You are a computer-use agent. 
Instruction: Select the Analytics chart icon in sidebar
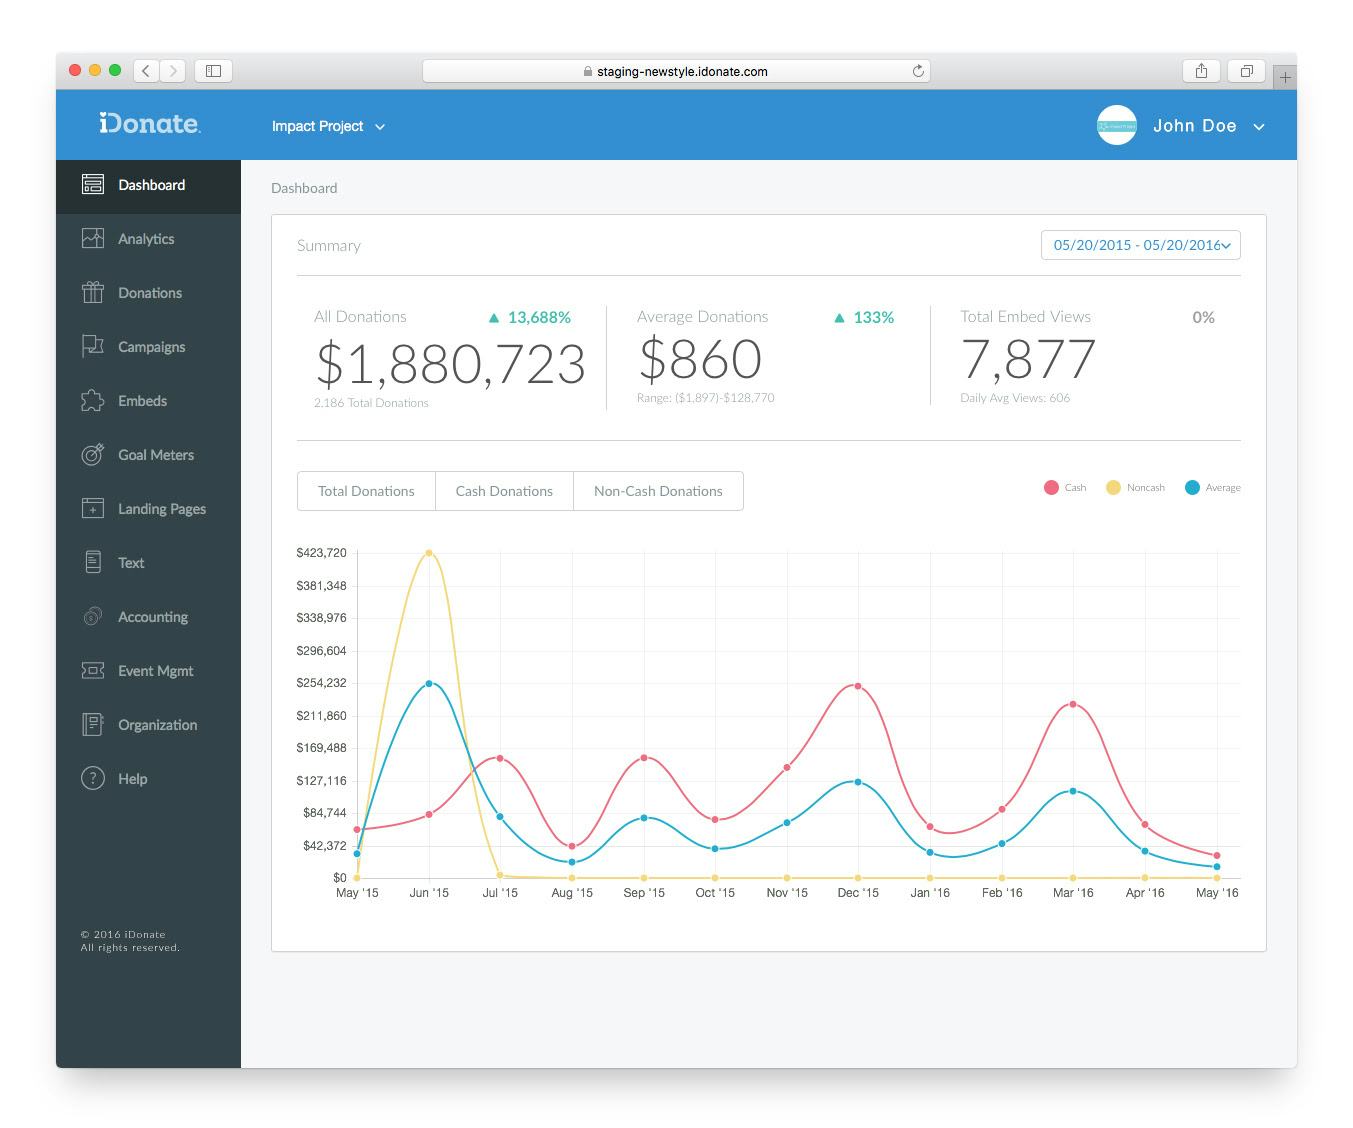click(92, 238)
